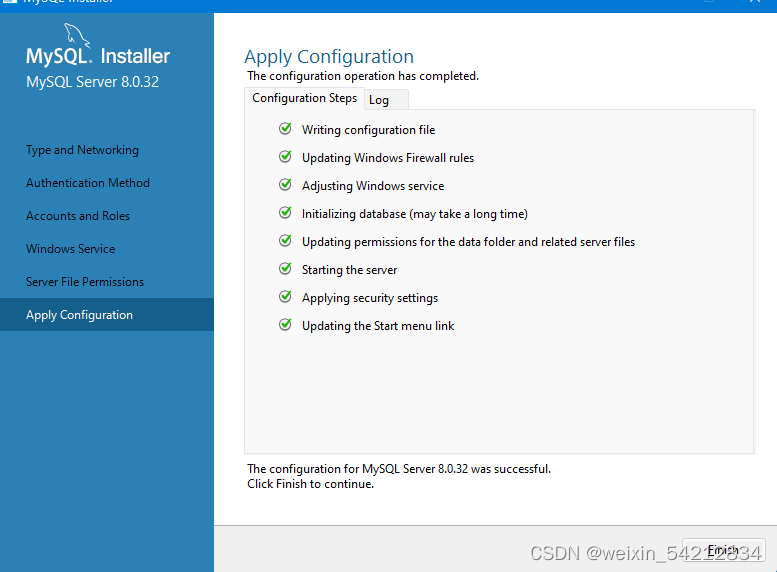Click green check beside Starting the server
This screenshot has width=777, height=572.
pos(285,269)
